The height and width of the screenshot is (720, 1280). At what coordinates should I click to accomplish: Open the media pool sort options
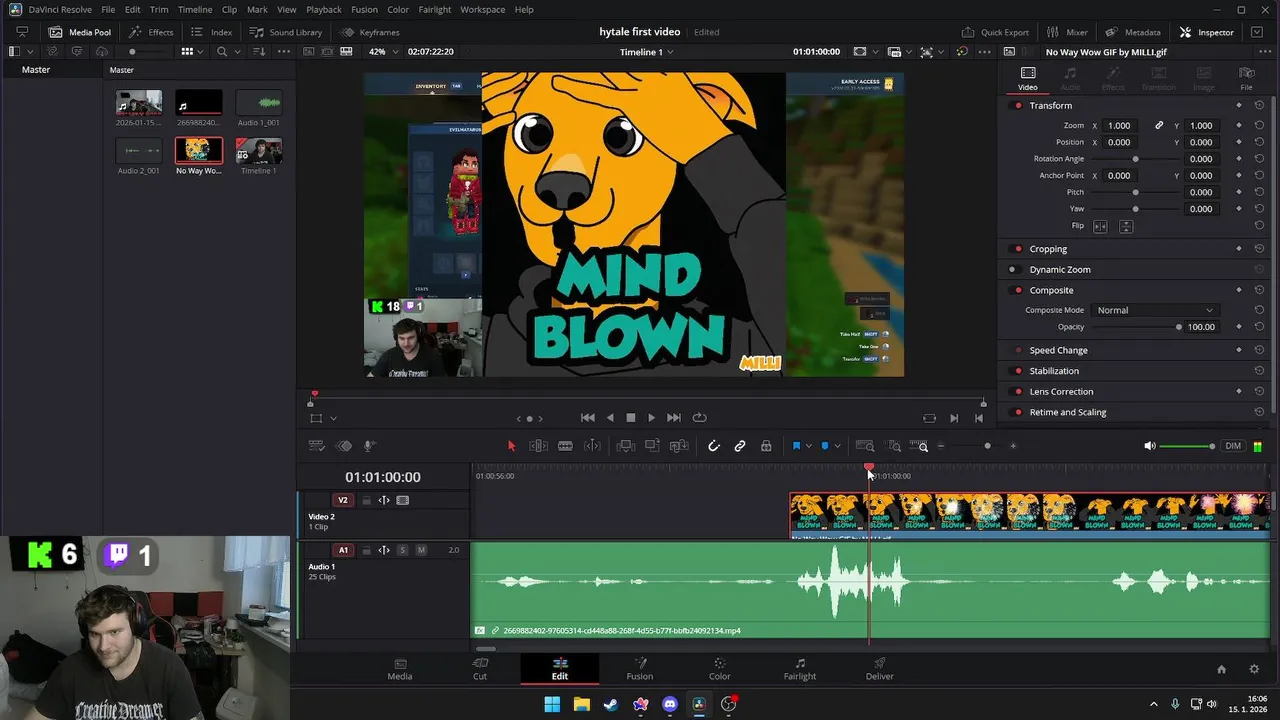(x=259, y=52)
